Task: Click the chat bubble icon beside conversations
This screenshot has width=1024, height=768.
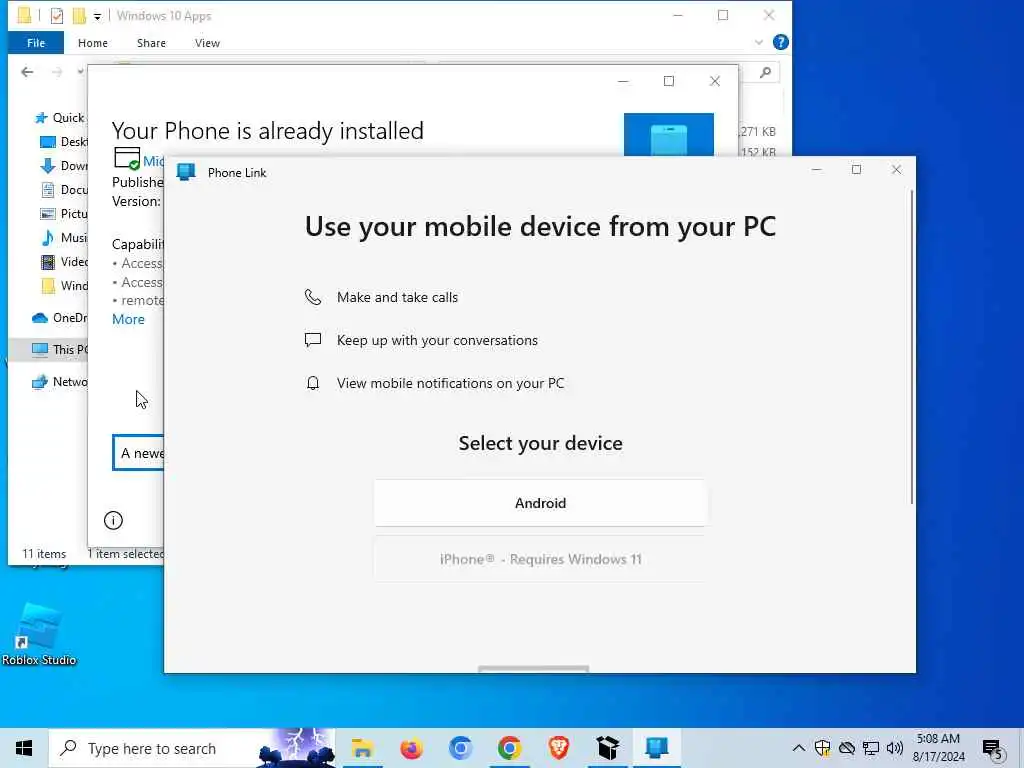Action: click(313, 340)
